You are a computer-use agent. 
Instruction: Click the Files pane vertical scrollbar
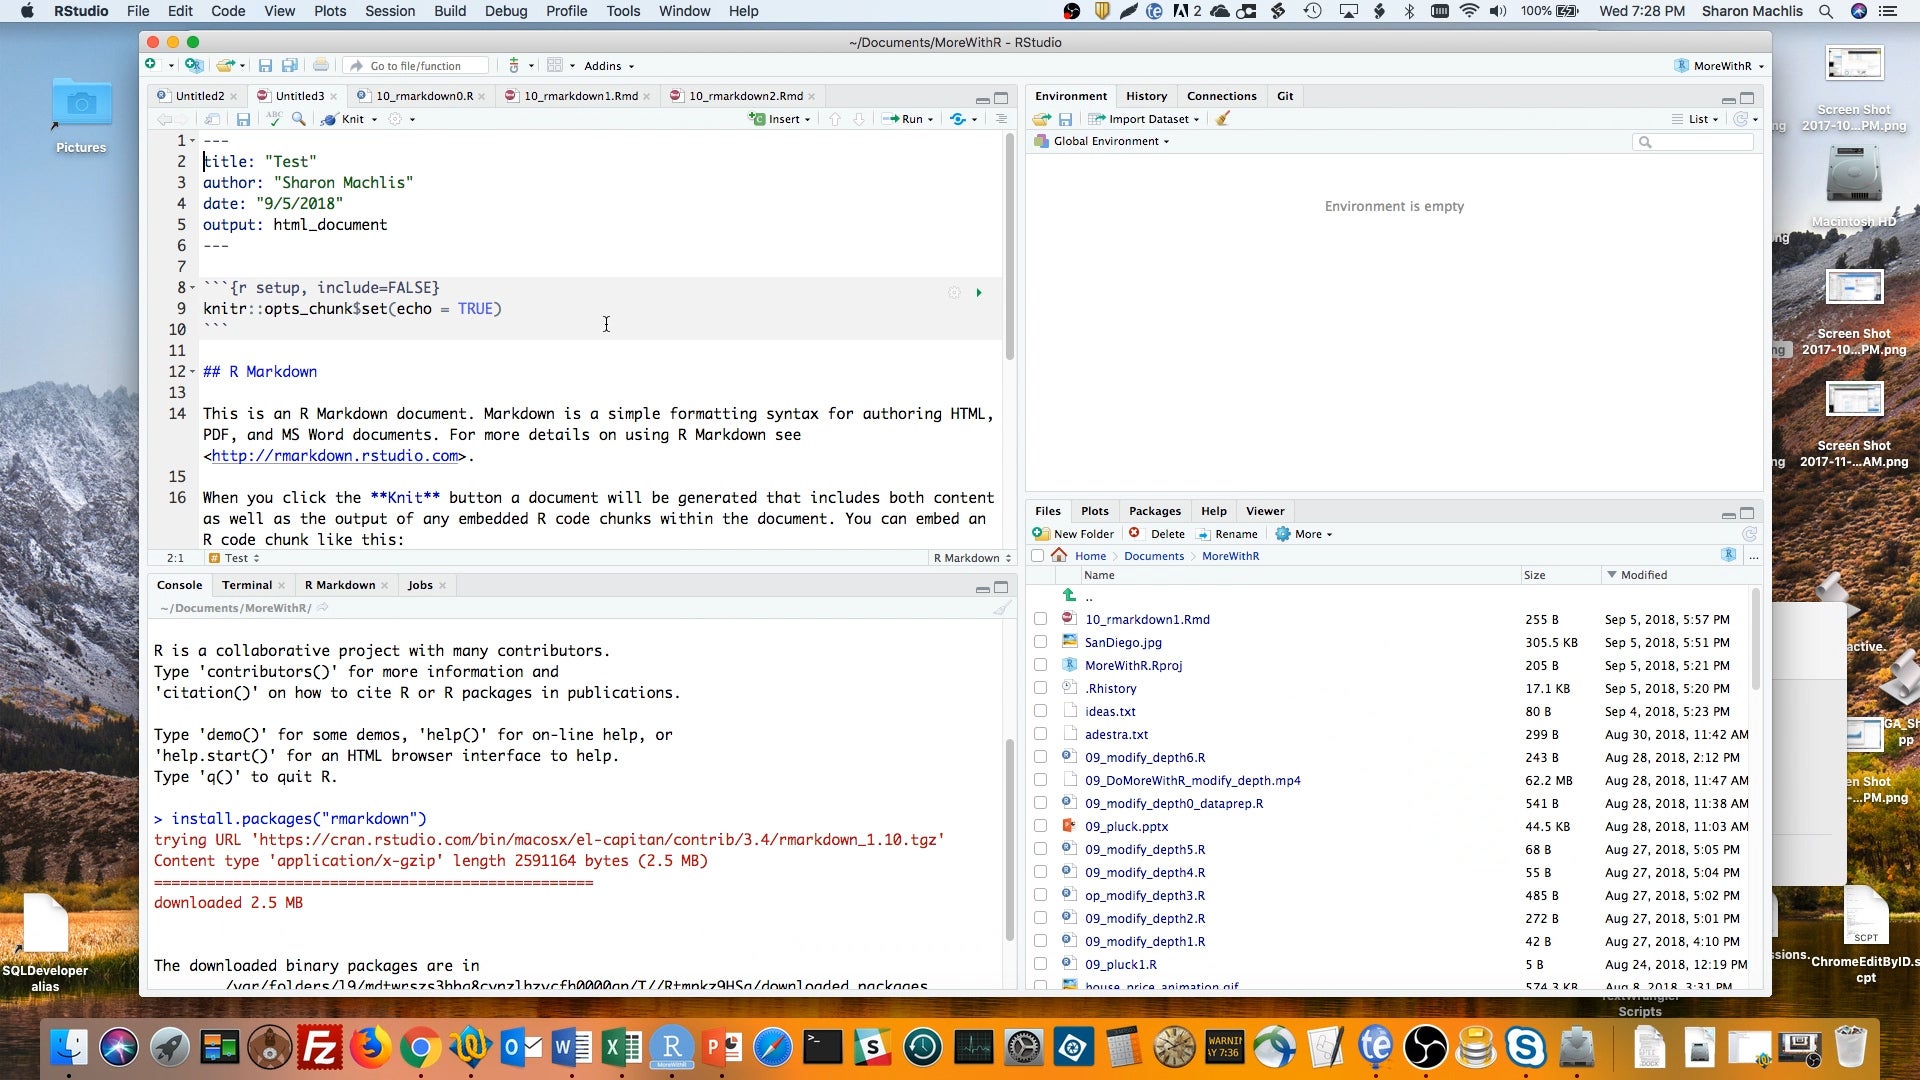1755,640
